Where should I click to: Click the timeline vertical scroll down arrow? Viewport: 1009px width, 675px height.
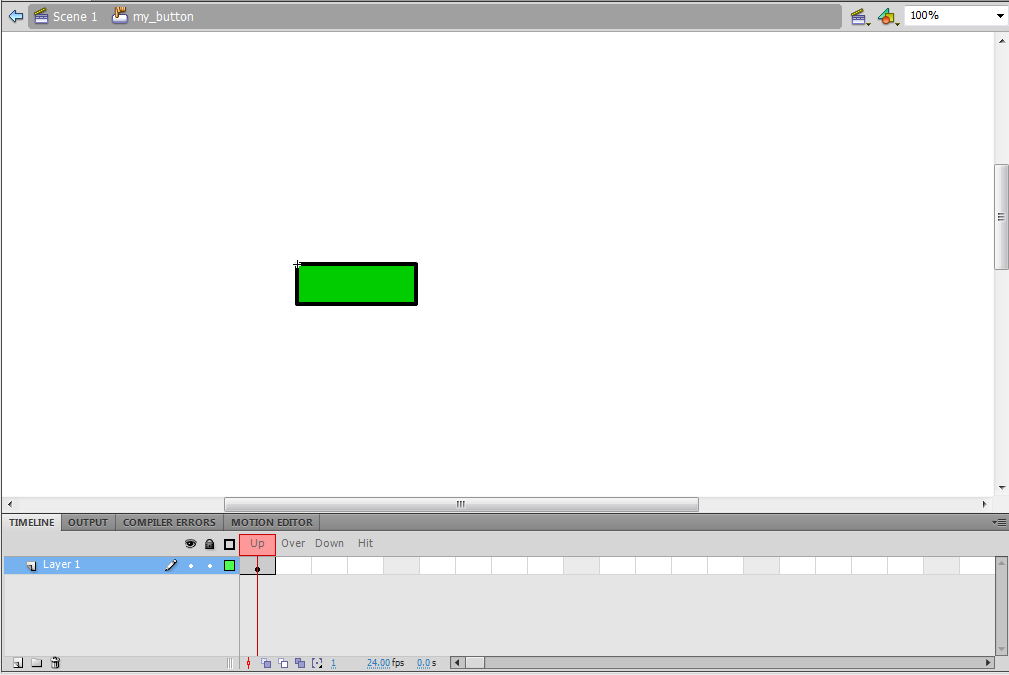point(1001,649)
